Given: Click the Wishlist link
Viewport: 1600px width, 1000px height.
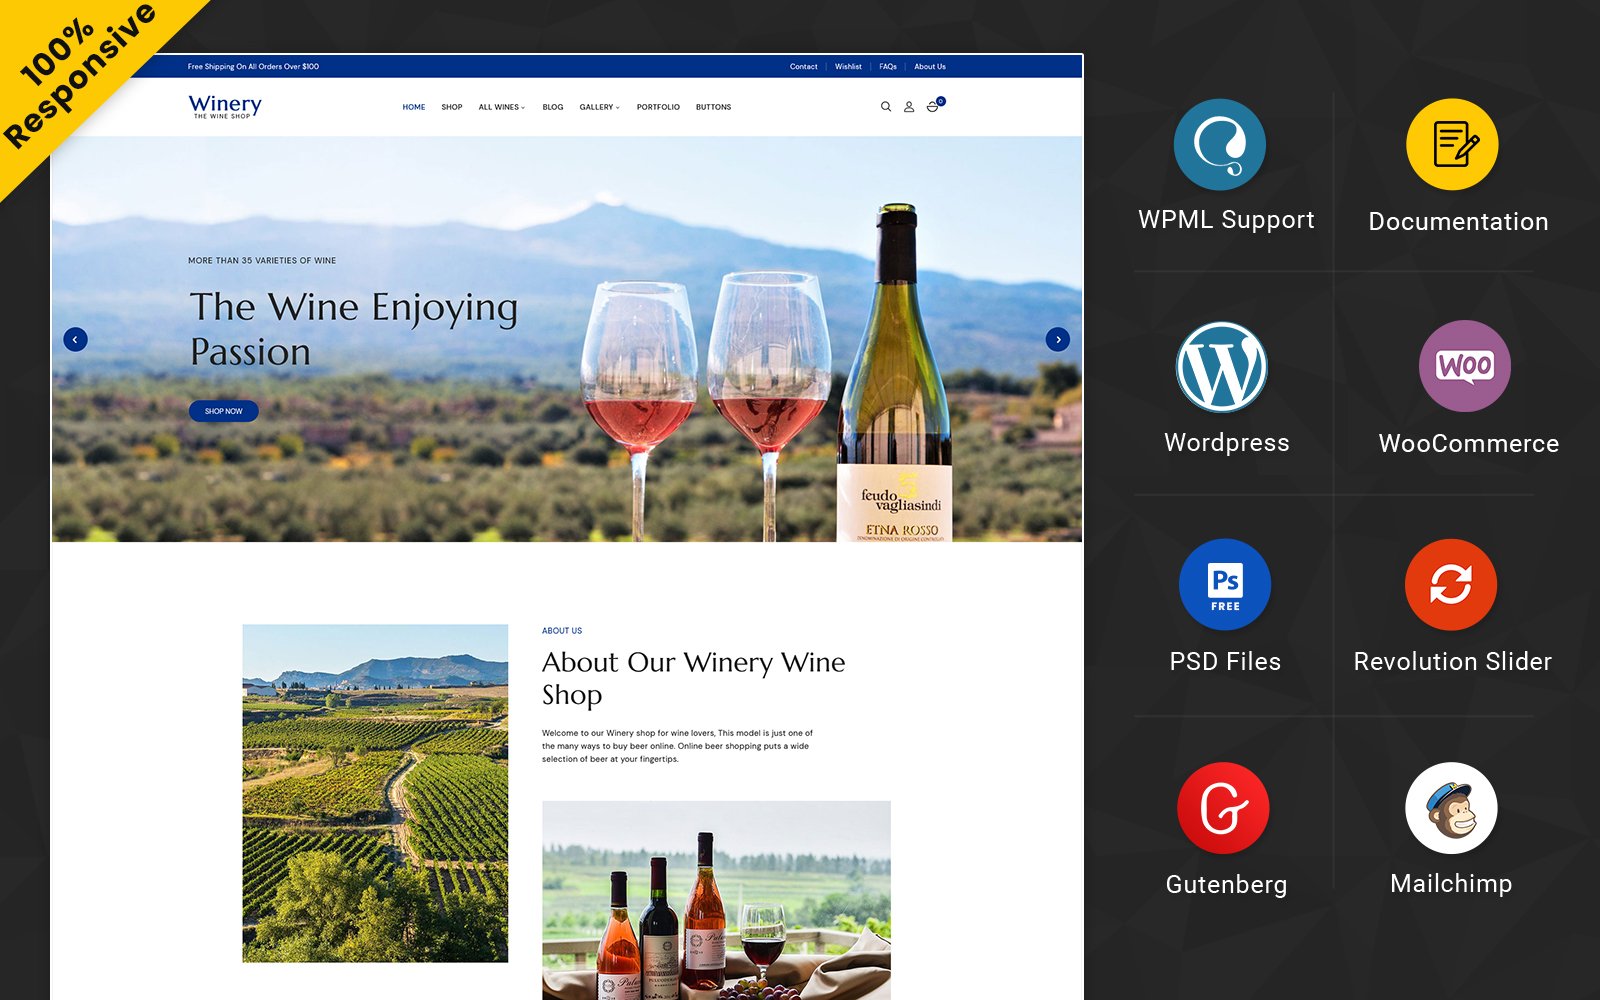Looking at the screenshot, I should tap(847, 66).
